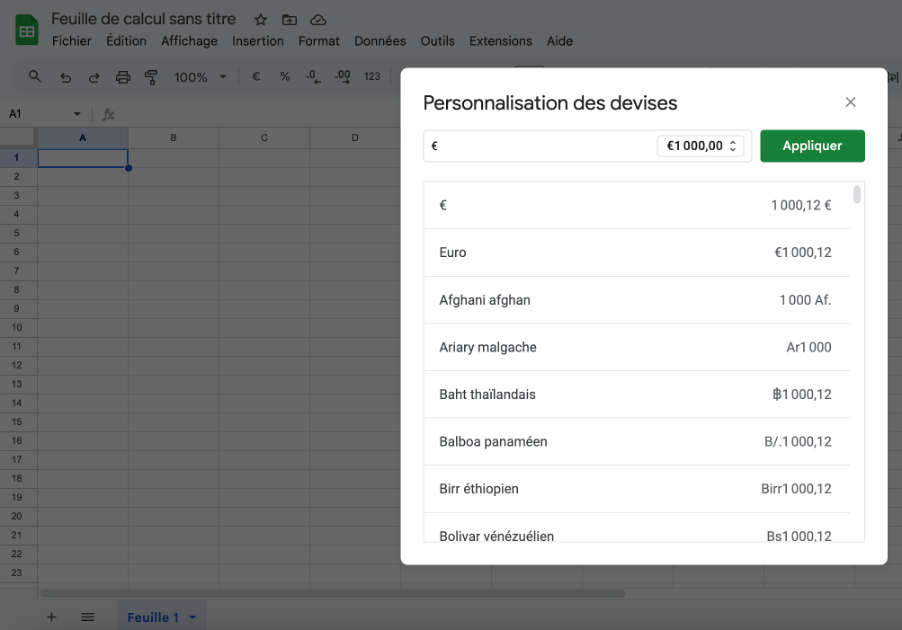Click the print icon
The width and height of the screenshot is (902, 630).
pos(123,76)
